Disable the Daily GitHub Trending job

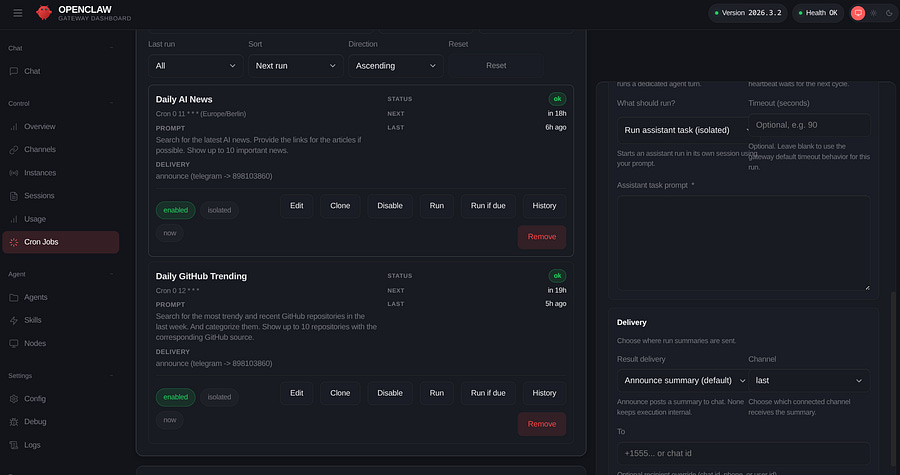tap(390, 393)
